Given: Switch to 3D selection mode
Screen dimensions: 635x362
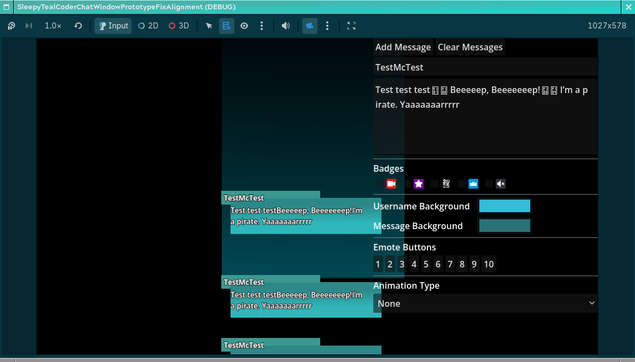Looking at the screenshot, I should [x=179, y=26].
